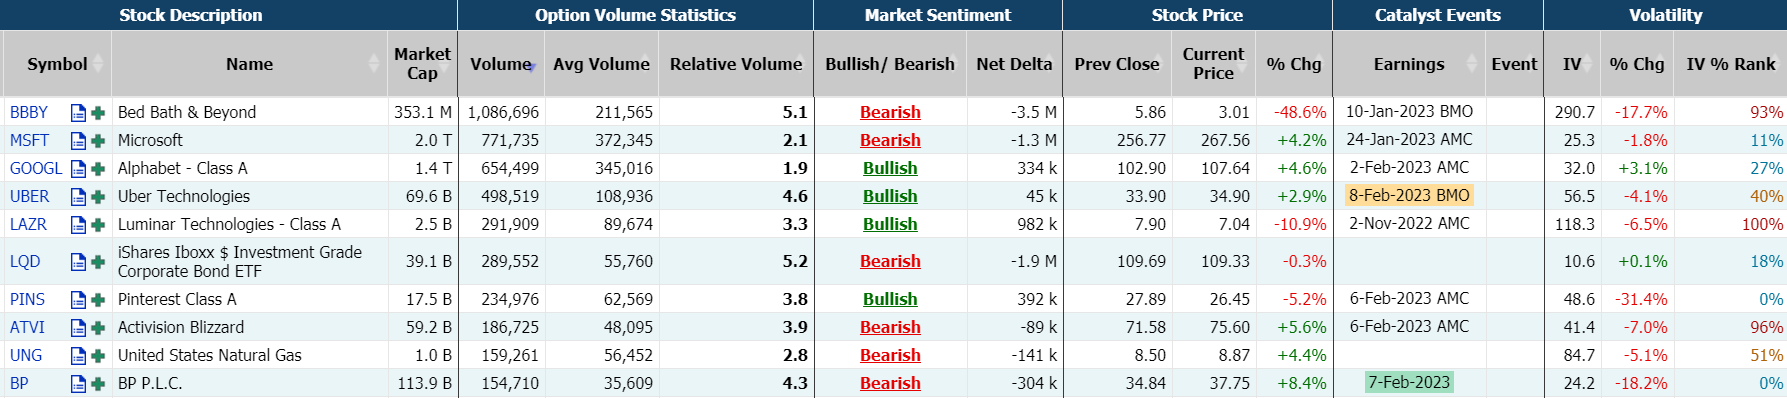Sort by Earnings using its sort arrows
The width and height of the screenshot is (1787, 398).
pos(1471,64)
